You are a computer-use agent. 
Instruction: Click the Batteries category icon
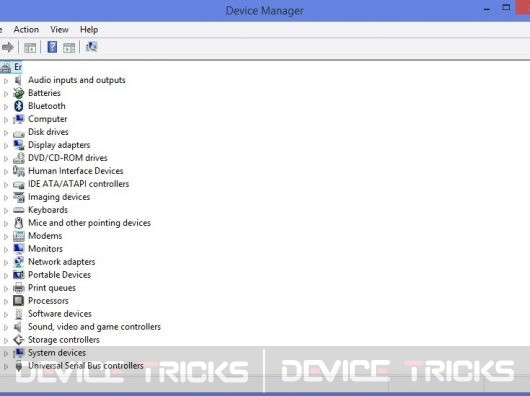click(x=19, y=93)
